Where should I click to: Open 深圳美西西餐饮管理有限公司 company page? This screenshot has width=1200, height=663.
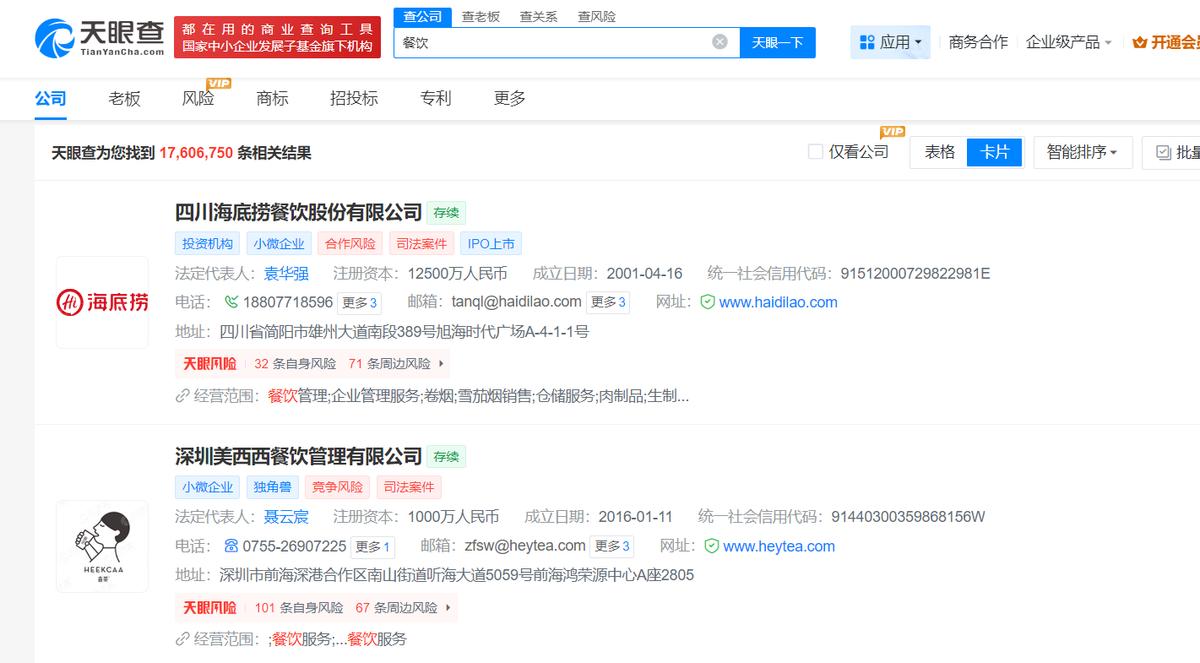click(x=299, y=456)
